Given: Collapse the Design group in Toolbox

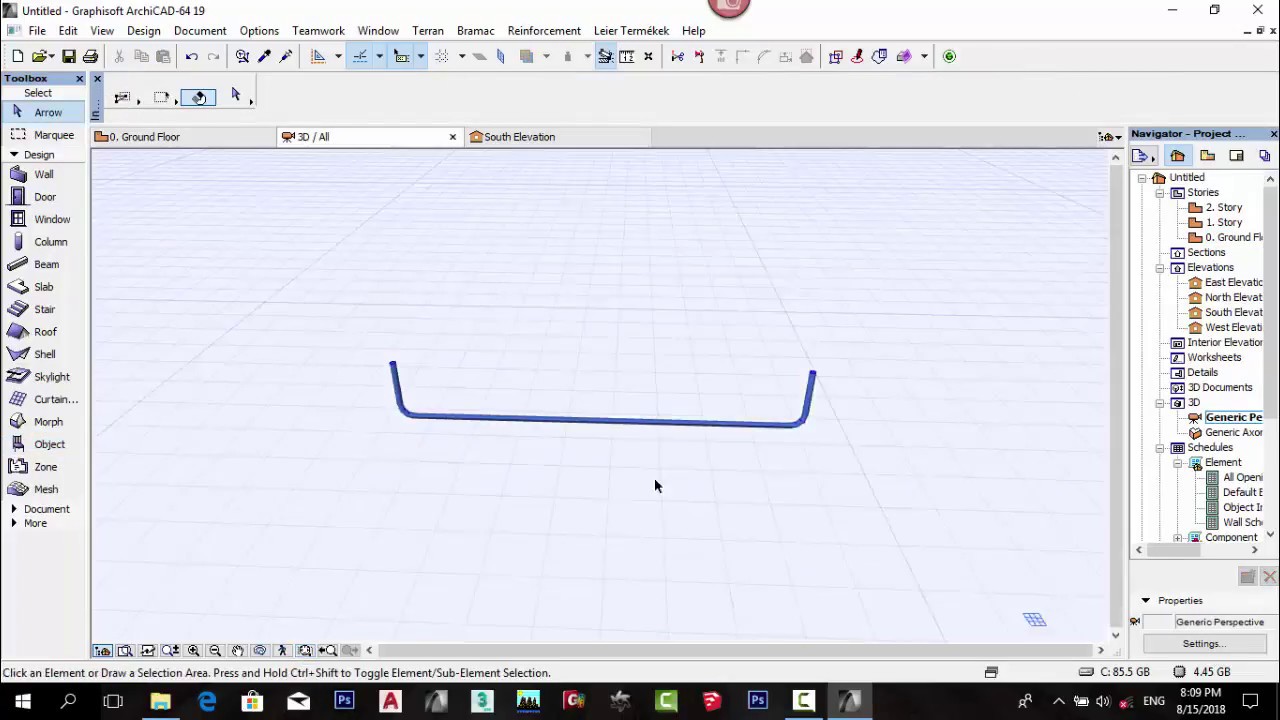Looking at the screenshot, I should (x=14, y=155).
